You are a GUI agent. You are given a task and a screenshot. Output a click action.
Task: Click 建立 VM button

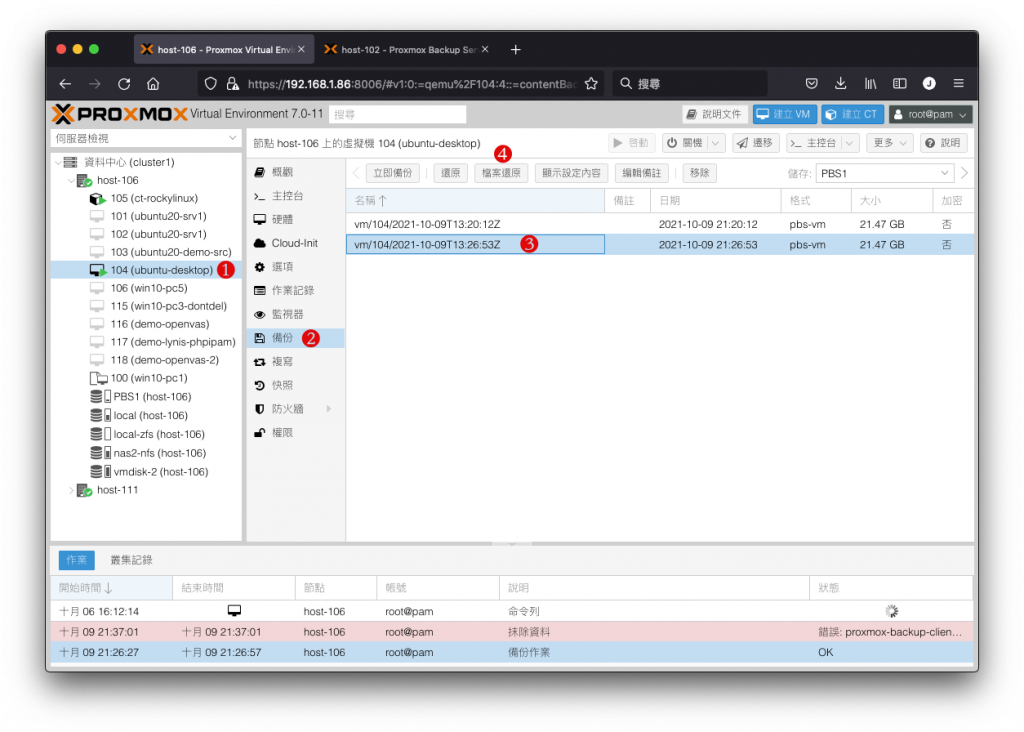pos(785,114)
